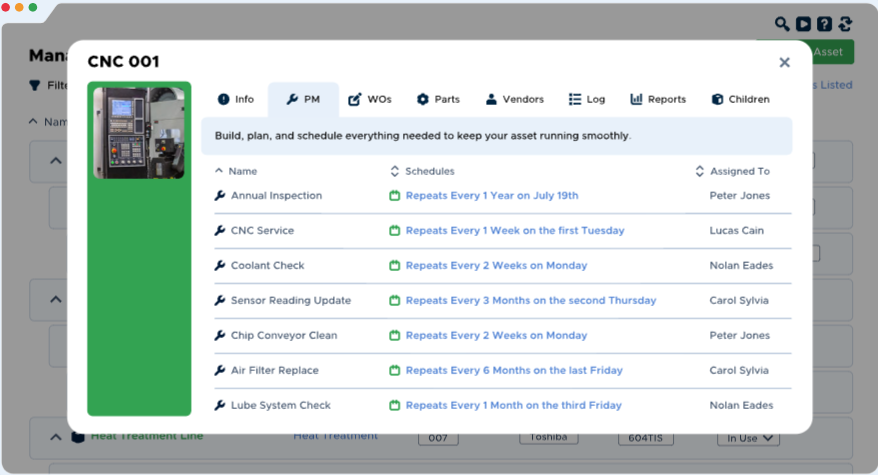Click the search magnifier icon
This screenshot has width=878, height=475.
tap(782, 24)
